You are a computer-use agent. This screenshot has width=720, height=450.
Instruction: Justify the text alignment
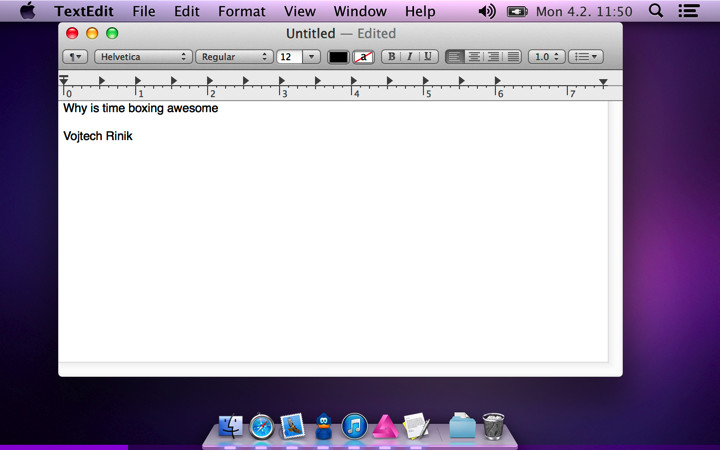point(512,56)
